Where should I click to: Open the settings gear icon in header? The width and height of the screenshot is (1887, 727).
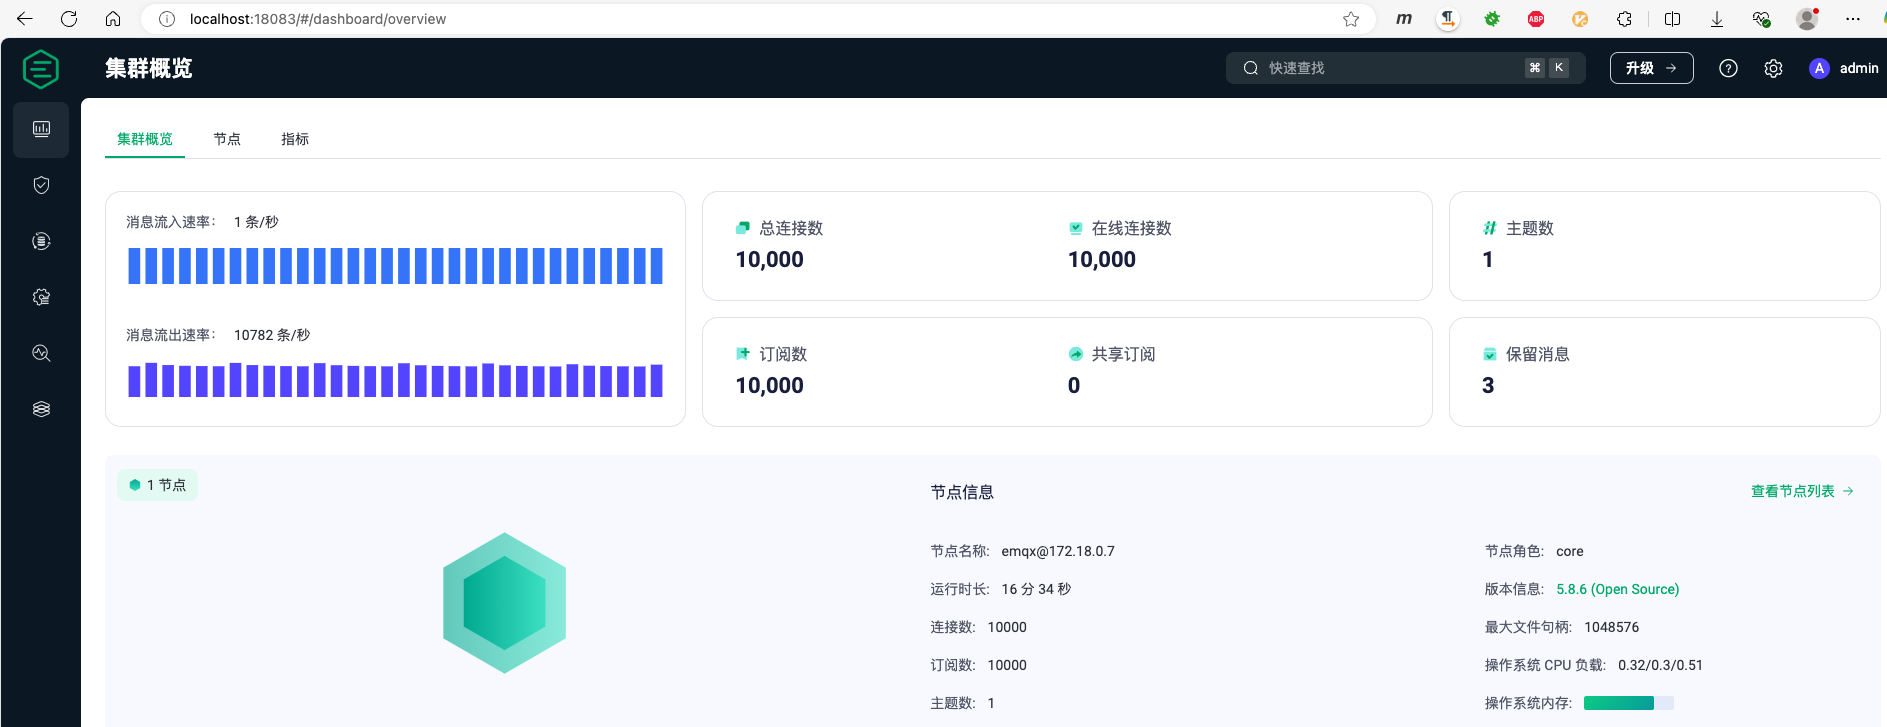(1773, 68)
